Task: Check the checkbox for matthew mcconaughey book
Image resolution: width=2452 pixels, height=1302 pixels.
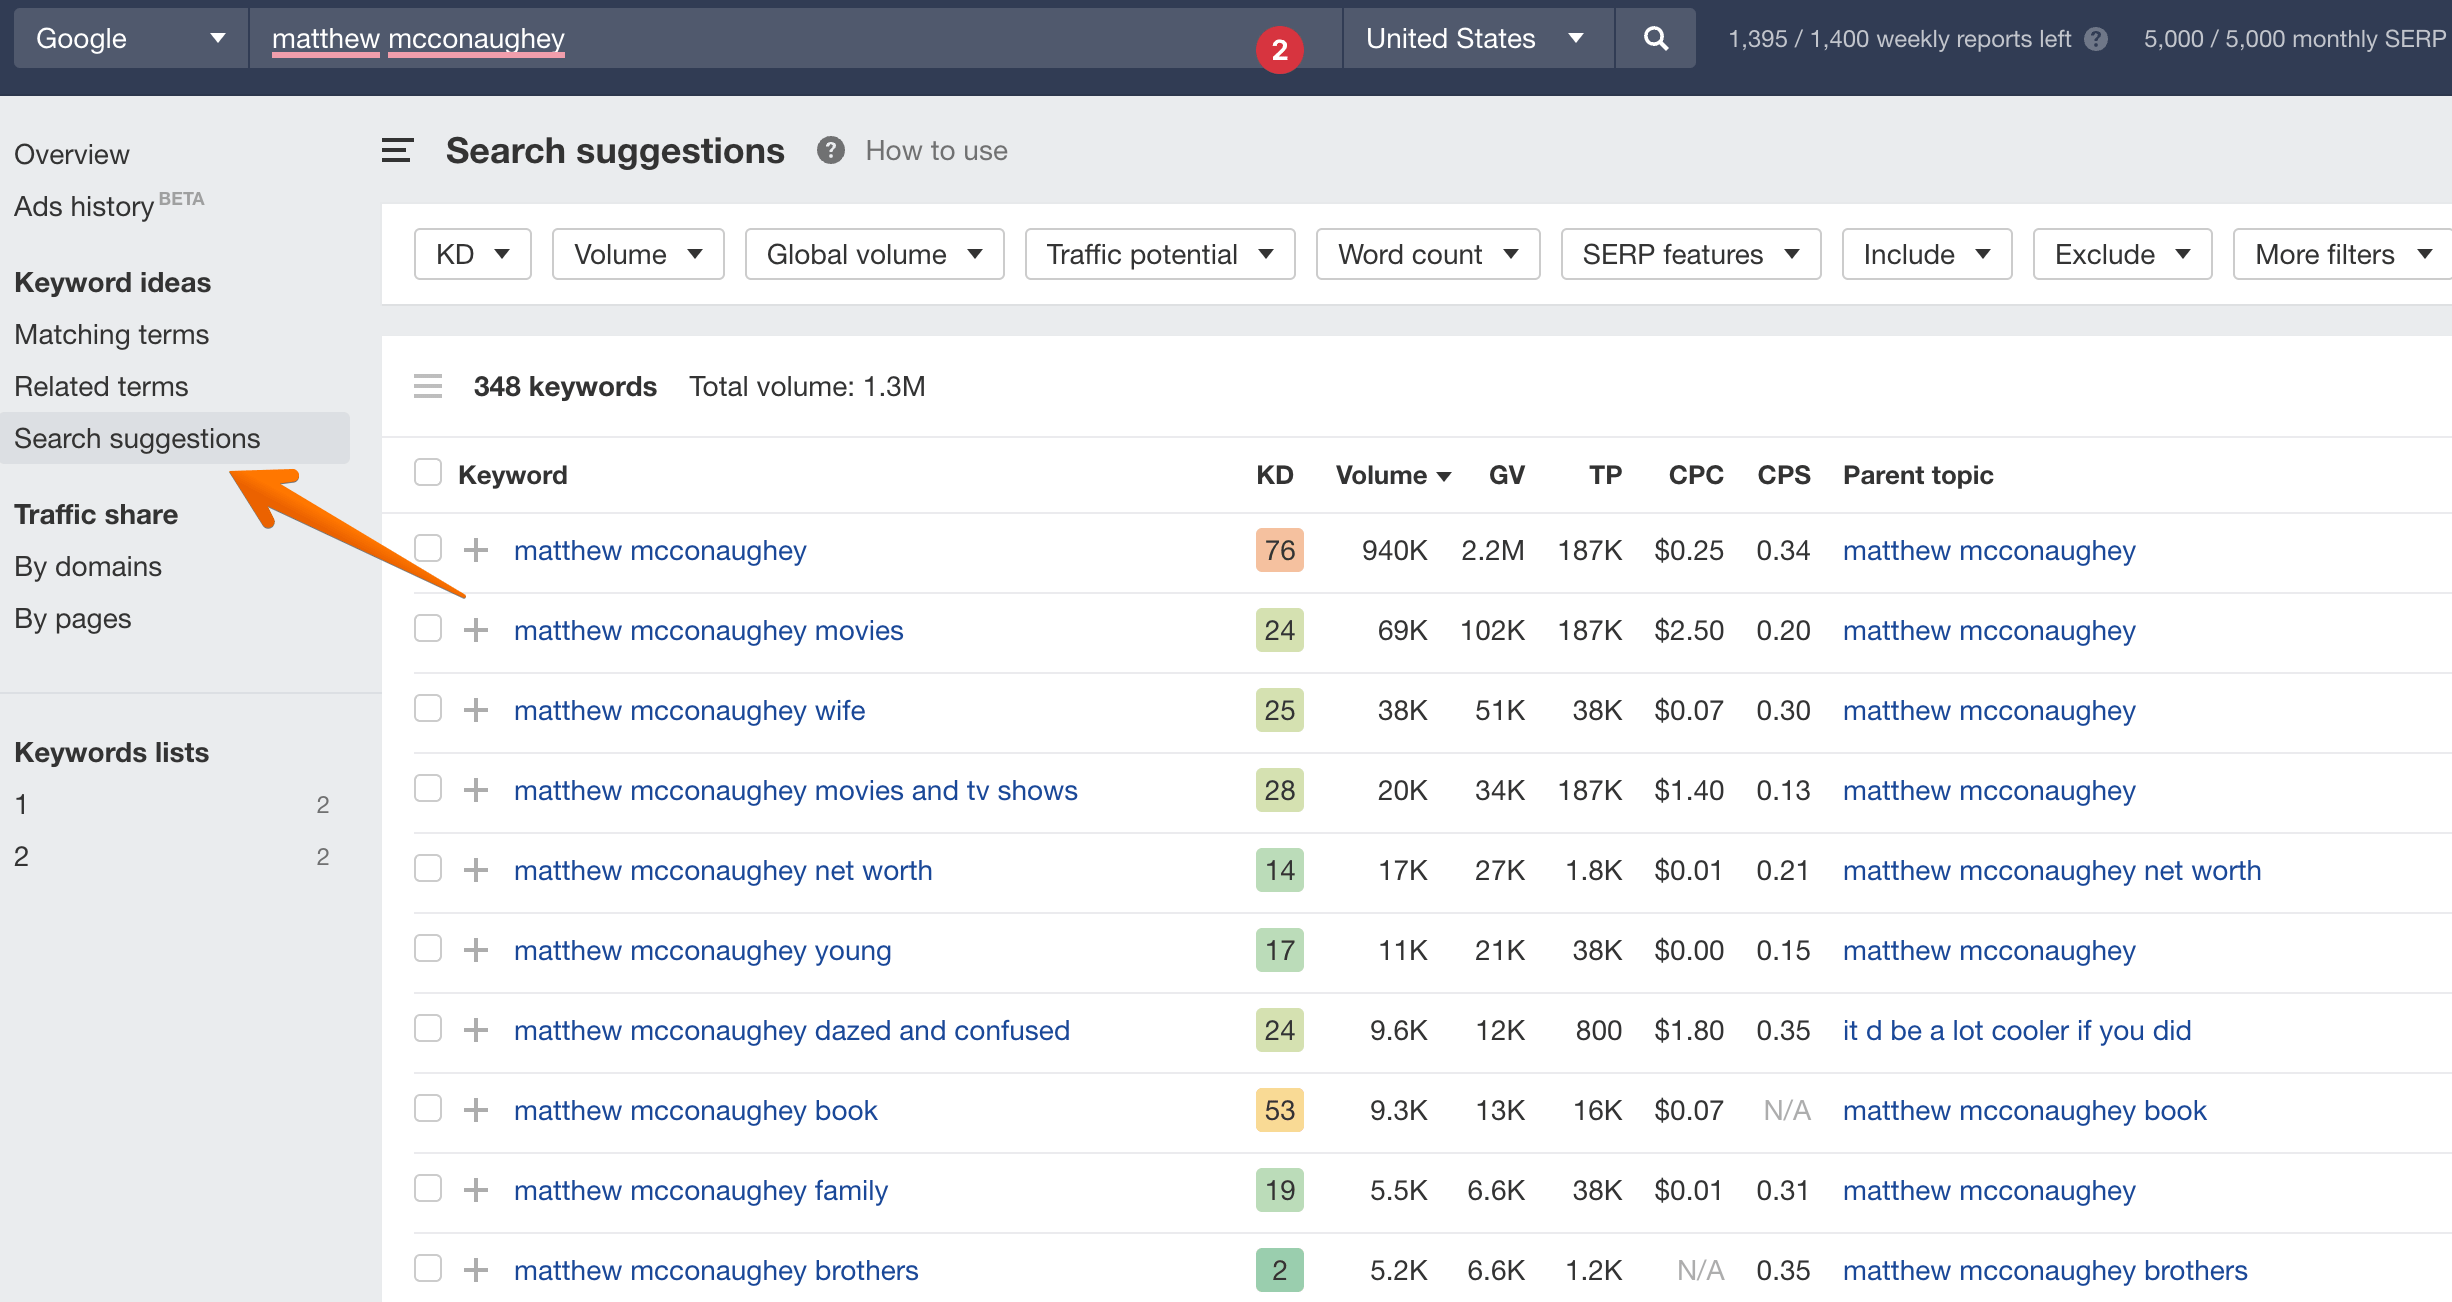Action: click(x=428, y=1109)
